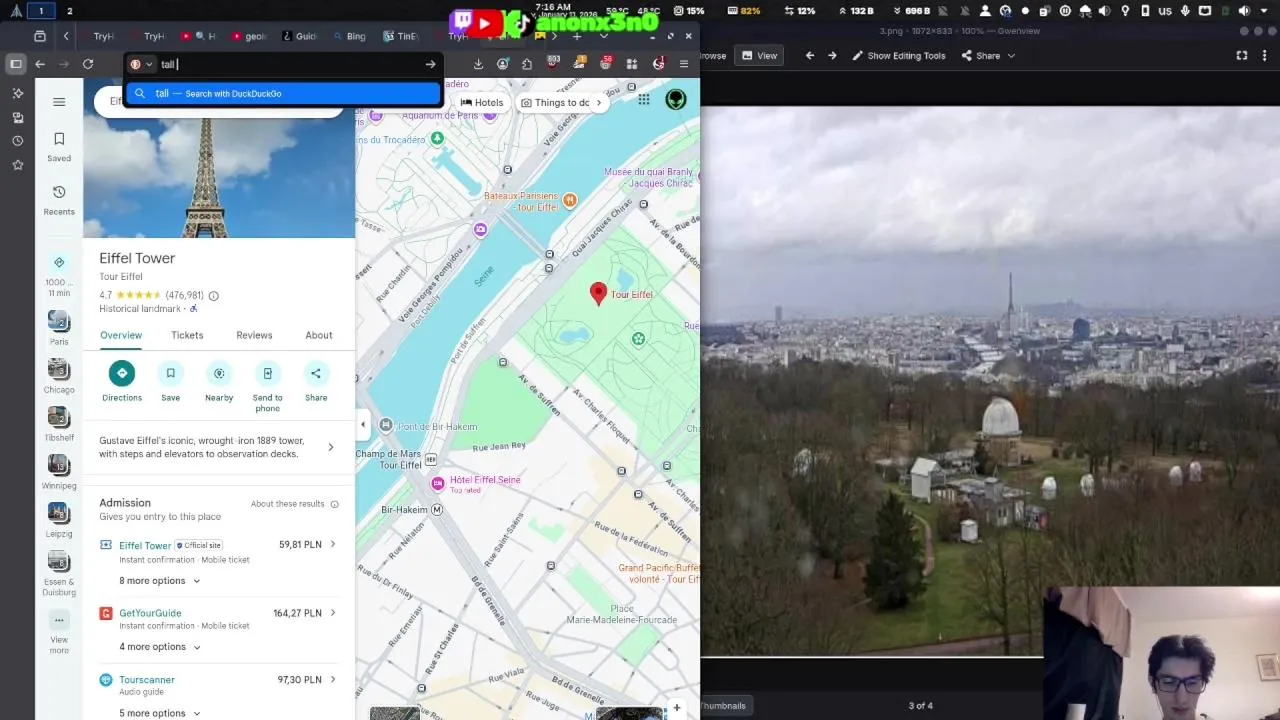This screenshot has height=720, width=1280.
Task: Switch to workspace 2
Action: pos(69,11)
